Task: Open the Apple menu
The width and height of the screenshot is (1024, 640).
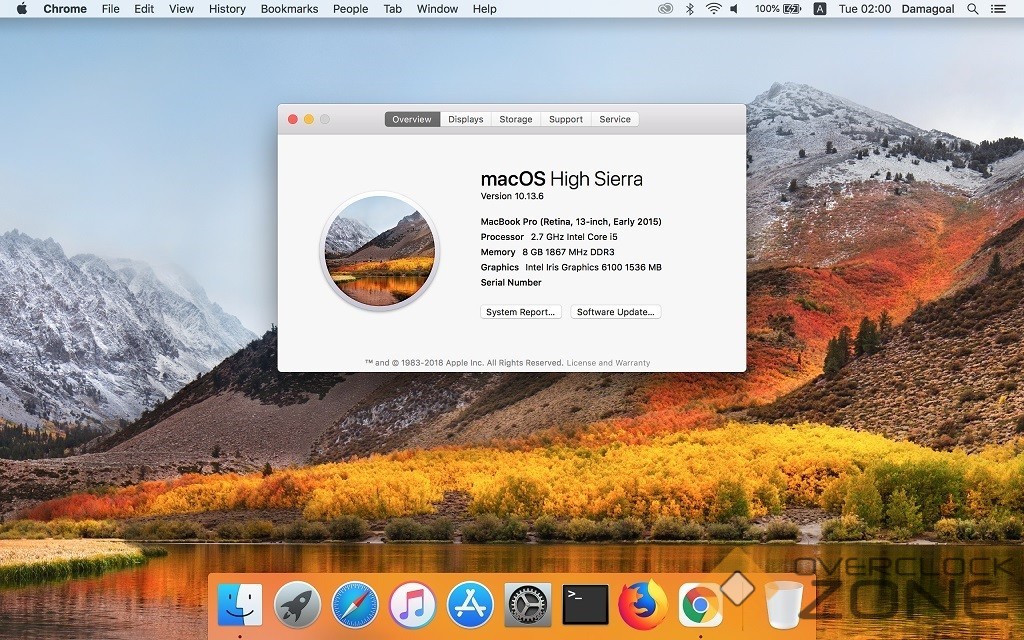Action: coord(21,9)
